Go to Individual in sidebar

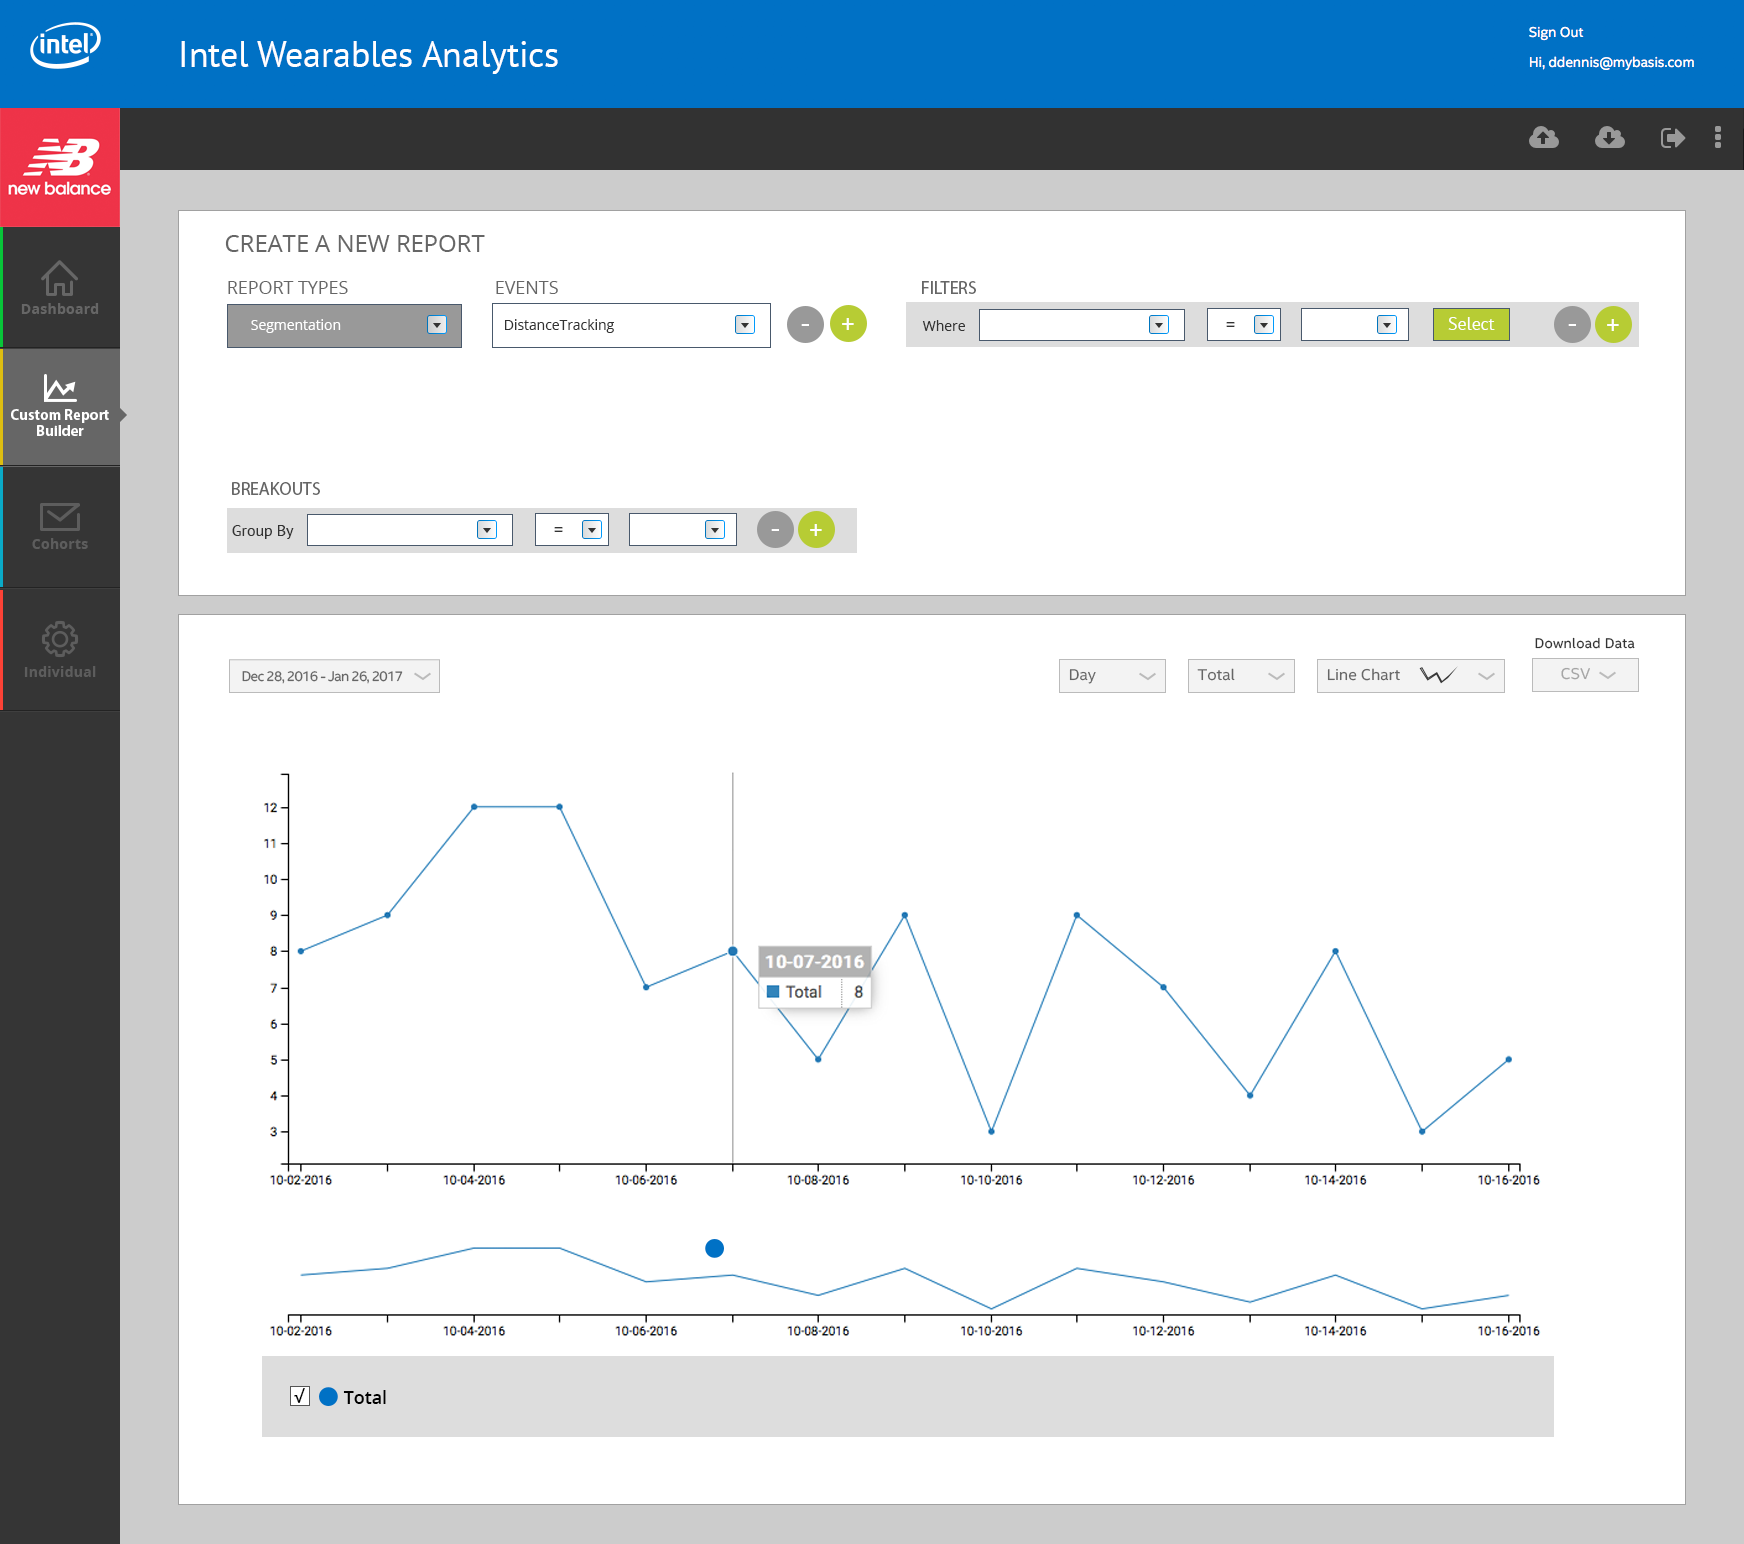[60, 650]
